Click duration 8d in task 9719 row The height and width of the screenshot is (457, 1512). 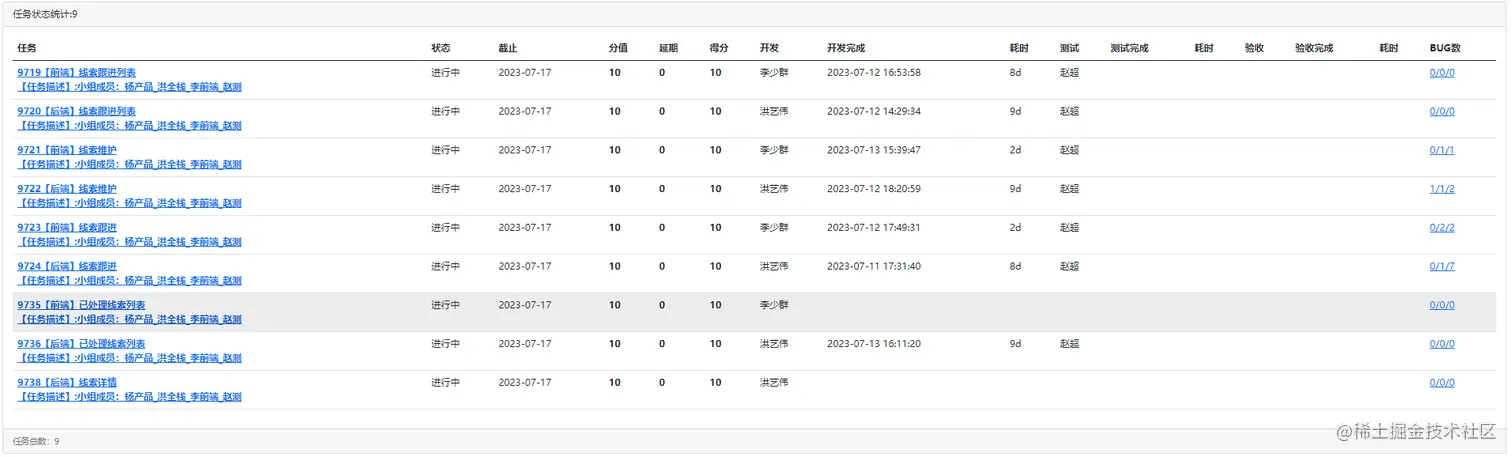(1016, 73)
